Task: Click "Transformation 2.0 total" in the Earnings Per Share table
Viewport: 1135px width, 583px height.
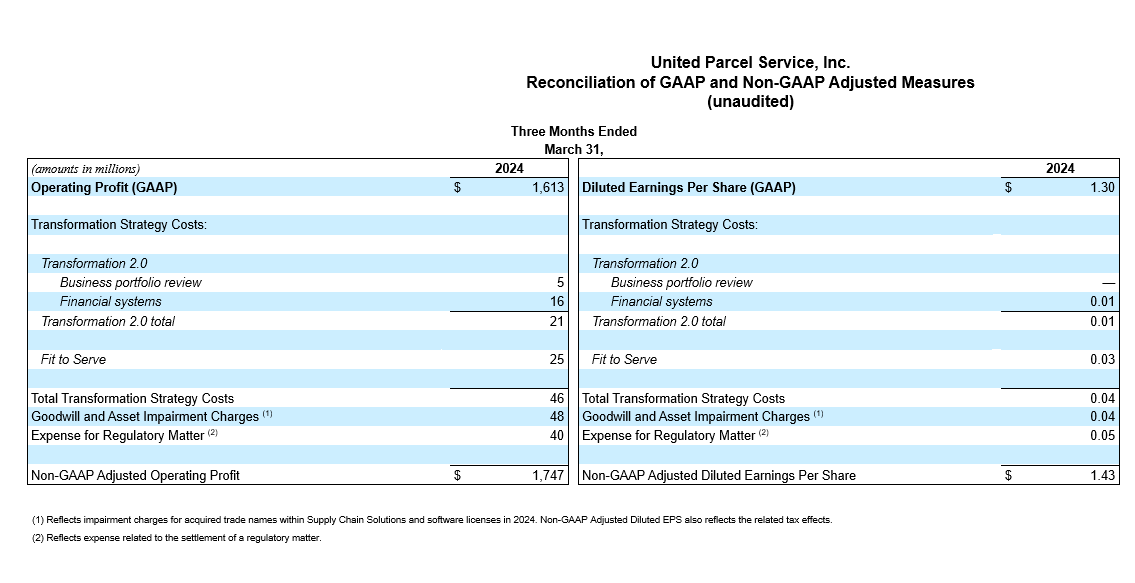Action: (x=659, y=321)
